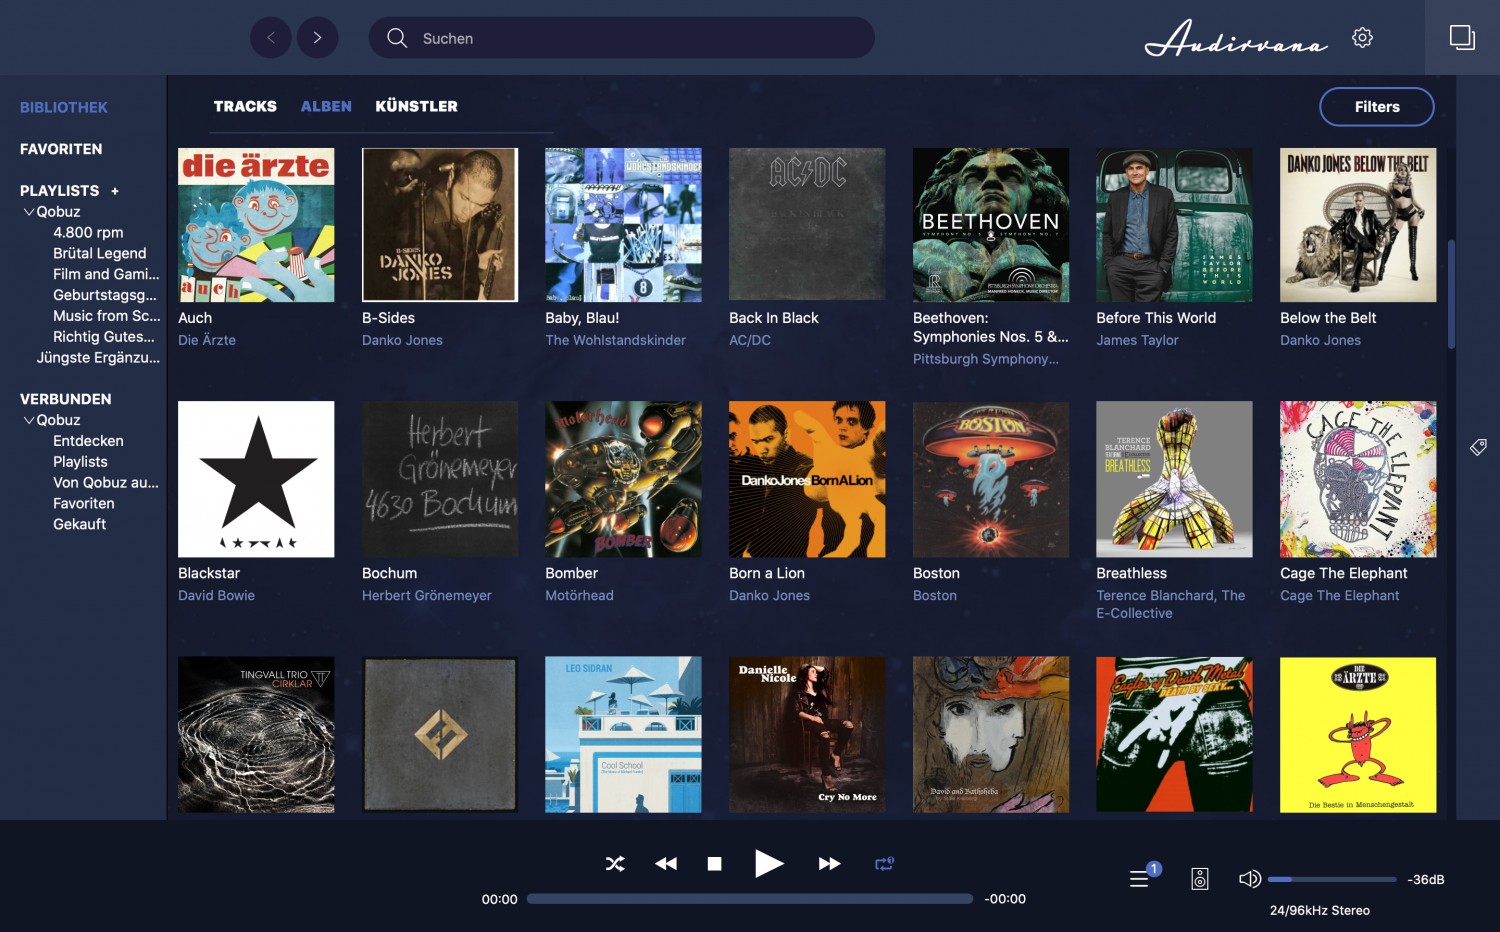Go back with the left arrow button
This screenshot has height=932, width=1500.
[270, 38]
